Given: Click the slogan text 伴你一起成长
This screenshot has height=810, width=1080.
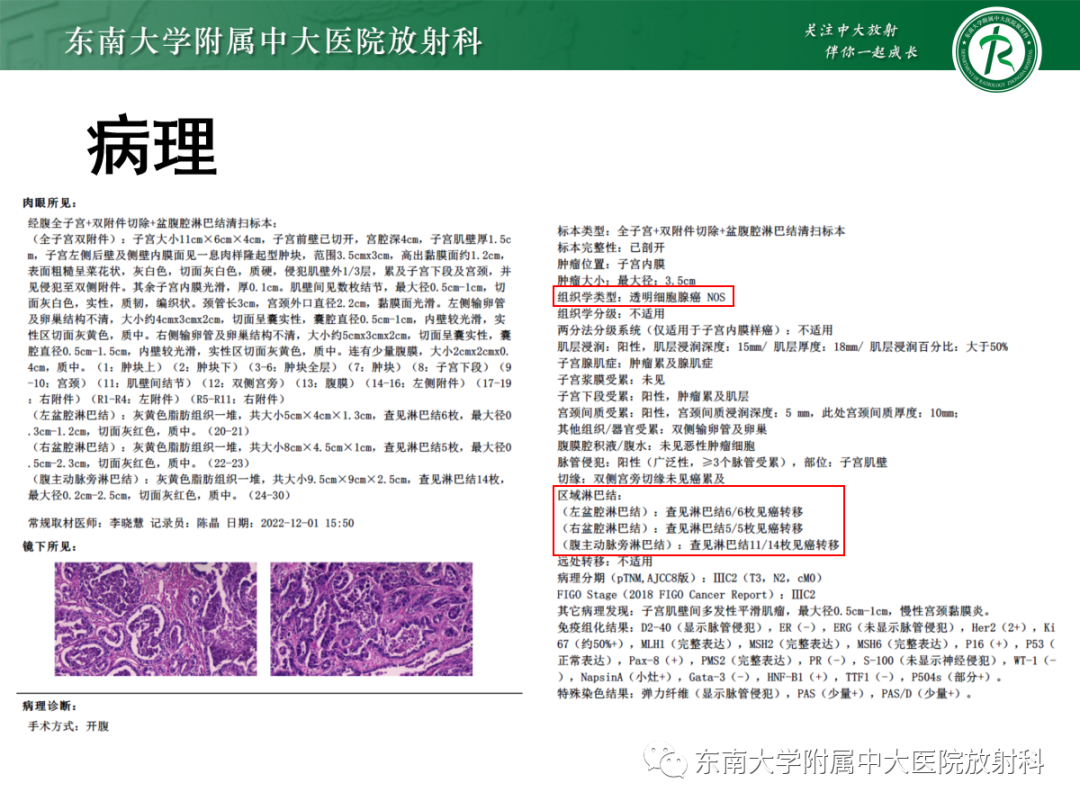Looking at the screenshot, I should pyautogui.click(x=871, y=52).
